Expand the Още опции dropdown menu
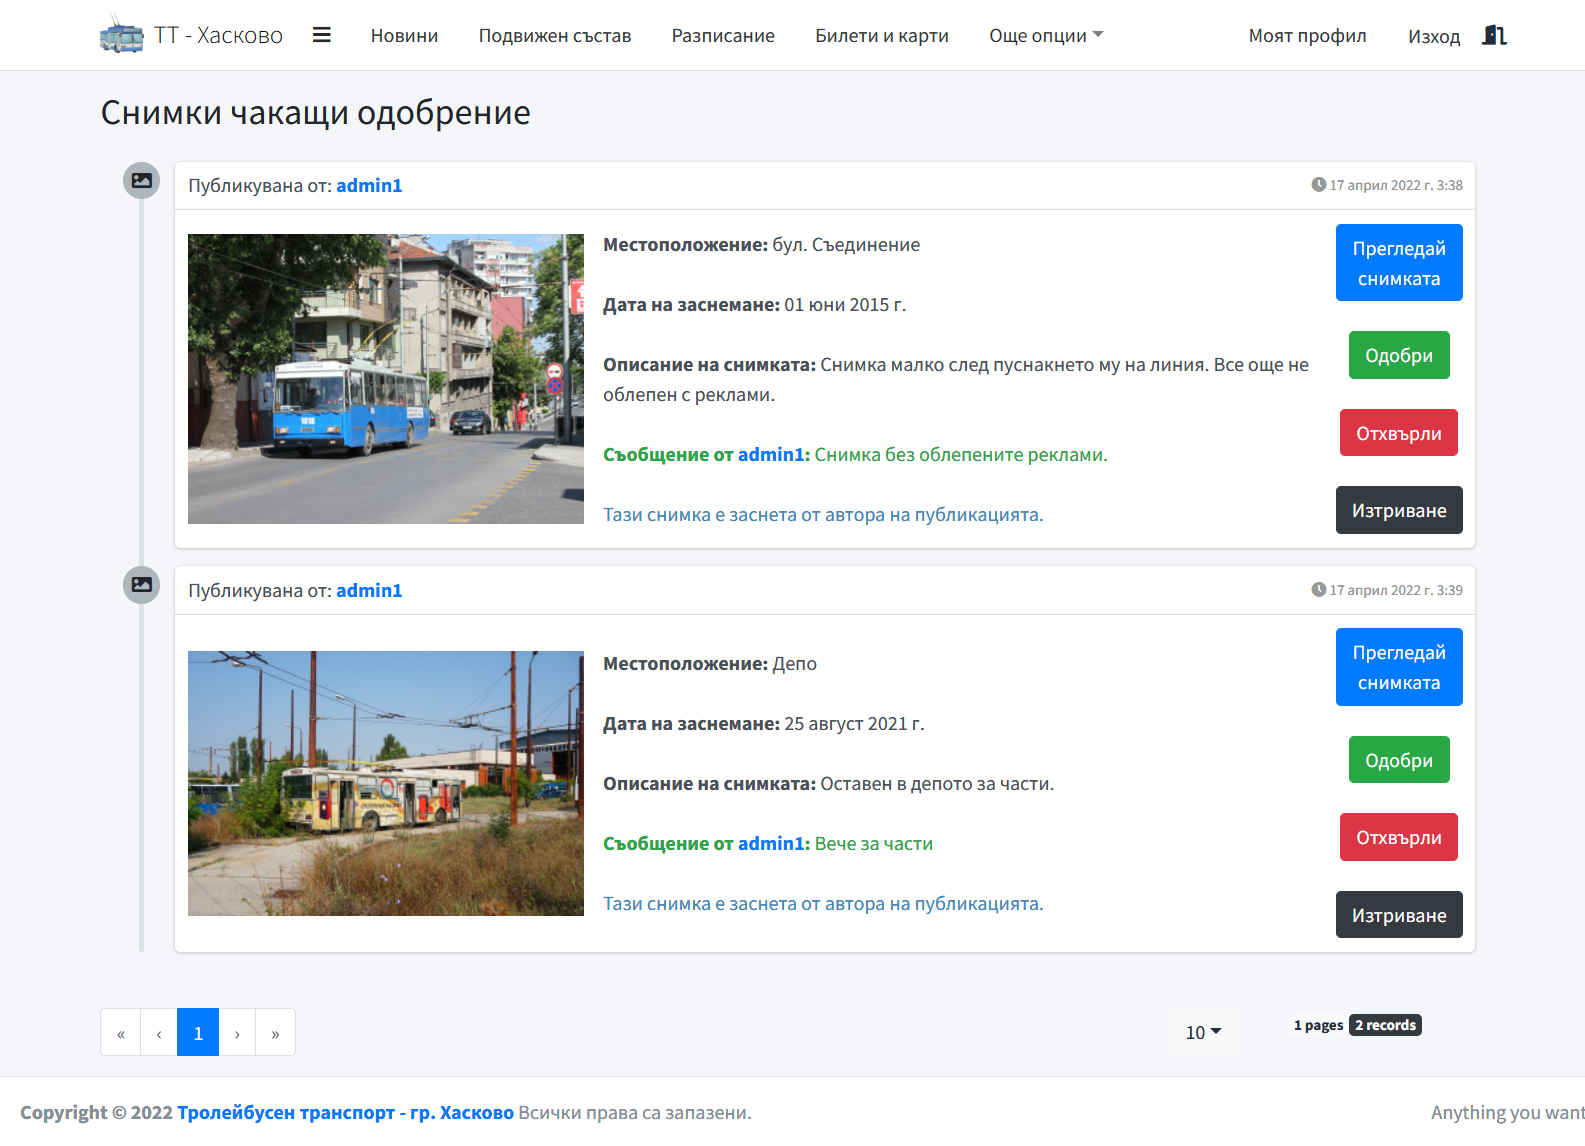The image size is (1585, 1146). (x=1046, y=36)
